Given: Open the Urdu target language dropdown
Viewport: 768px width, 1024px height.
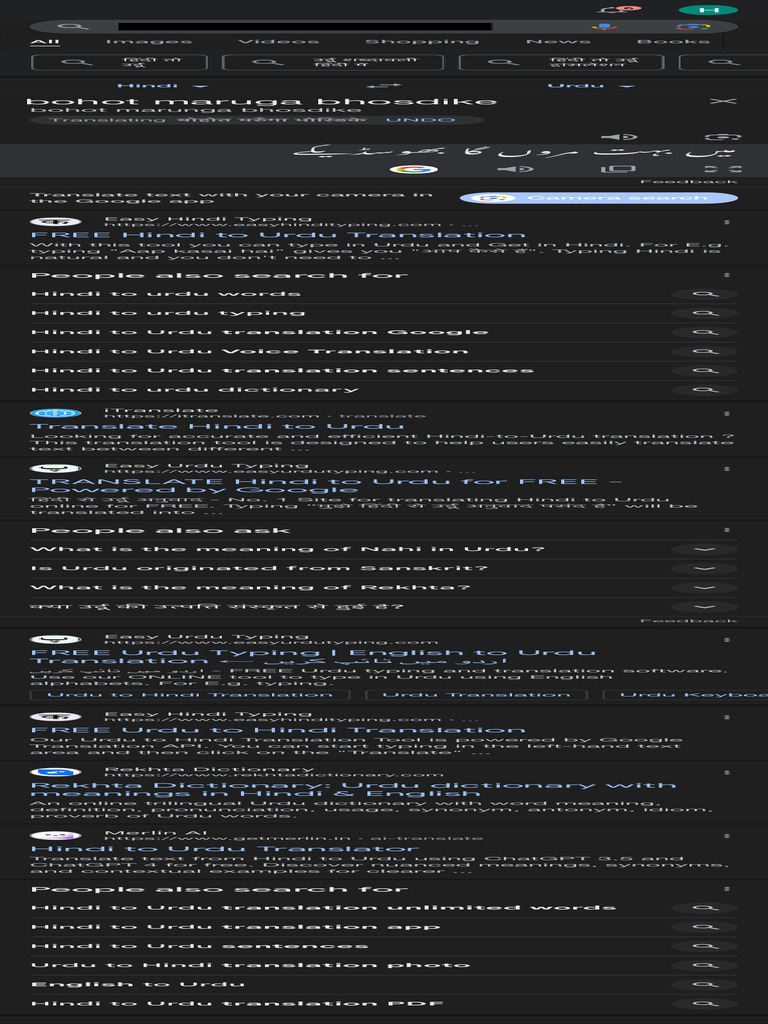Looking at the screenshot, I should 590,86.
